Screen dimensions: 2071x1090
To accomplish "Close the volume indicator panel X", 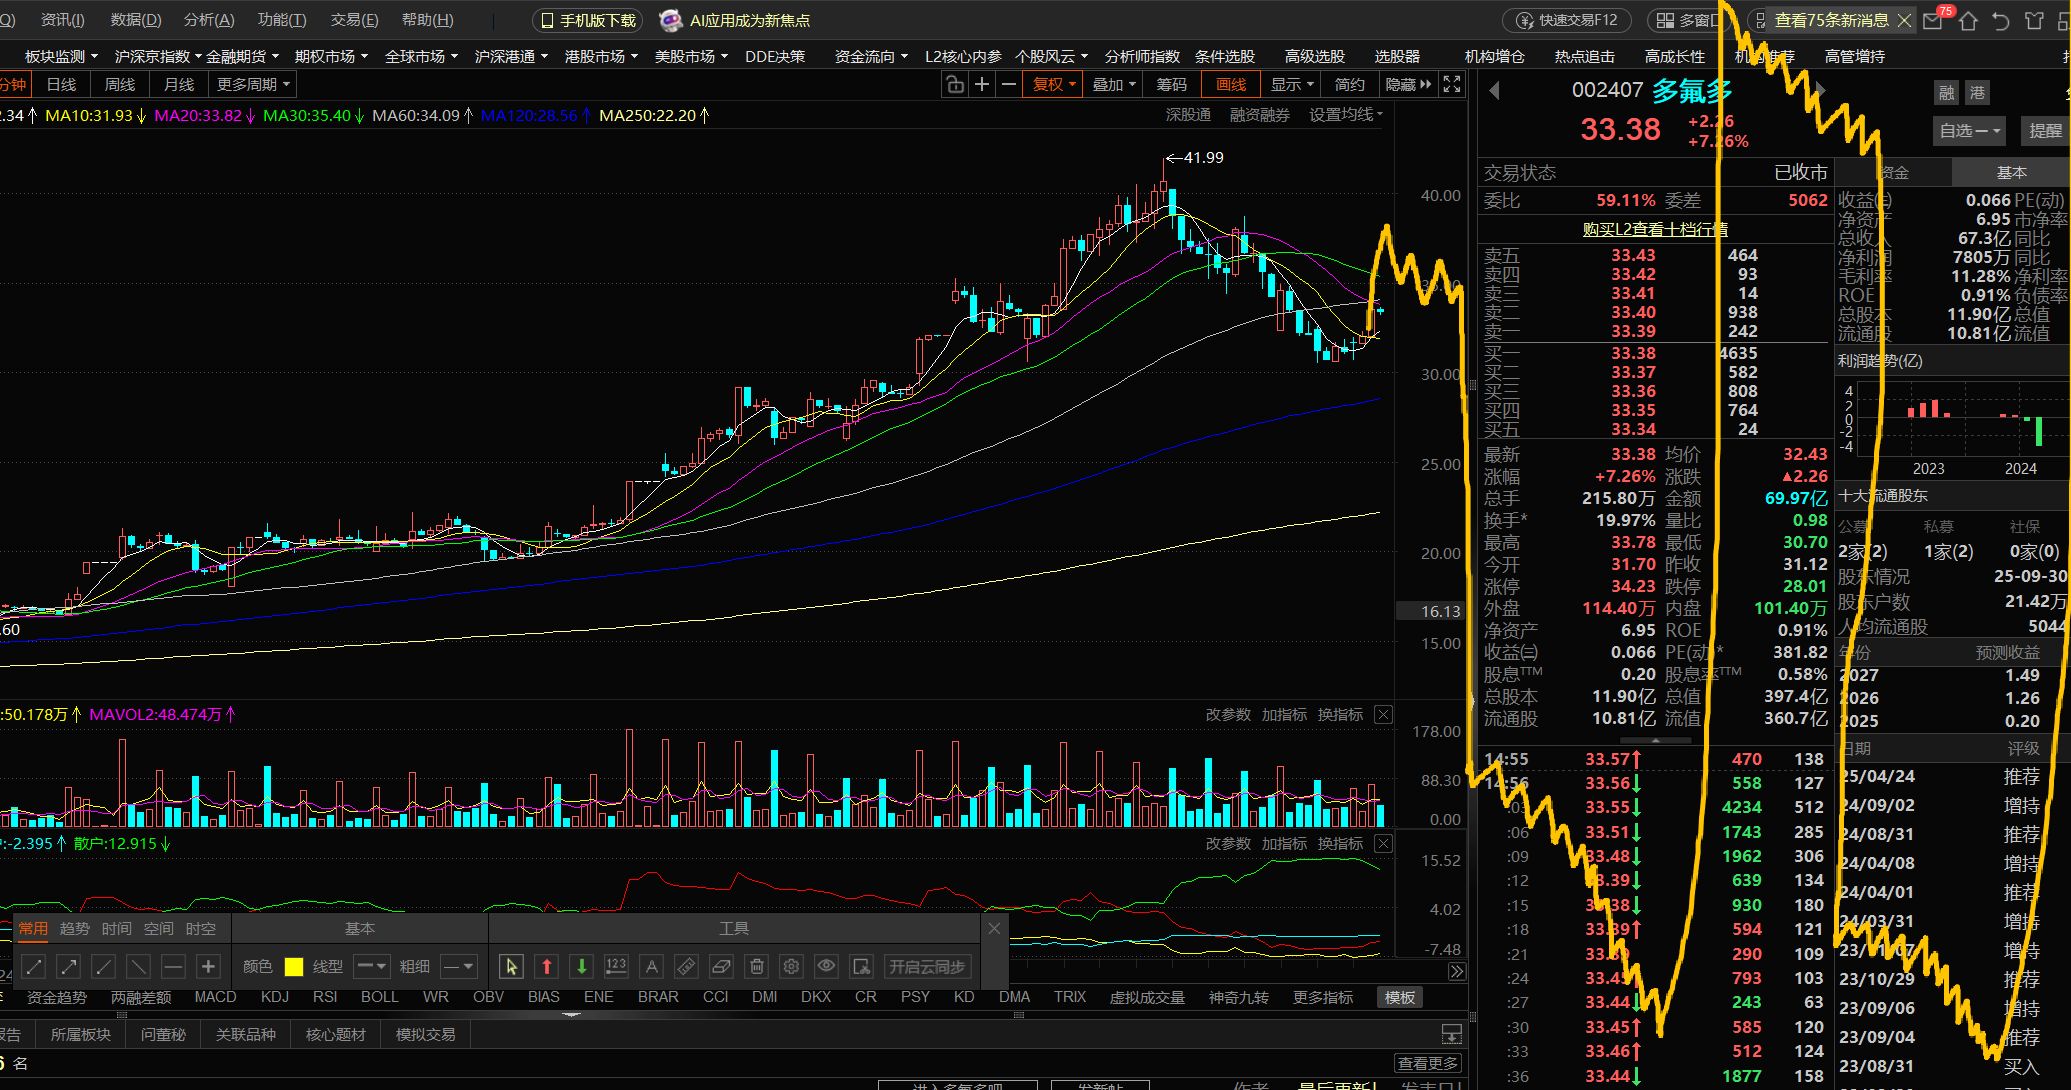I will coord(1383,714).
